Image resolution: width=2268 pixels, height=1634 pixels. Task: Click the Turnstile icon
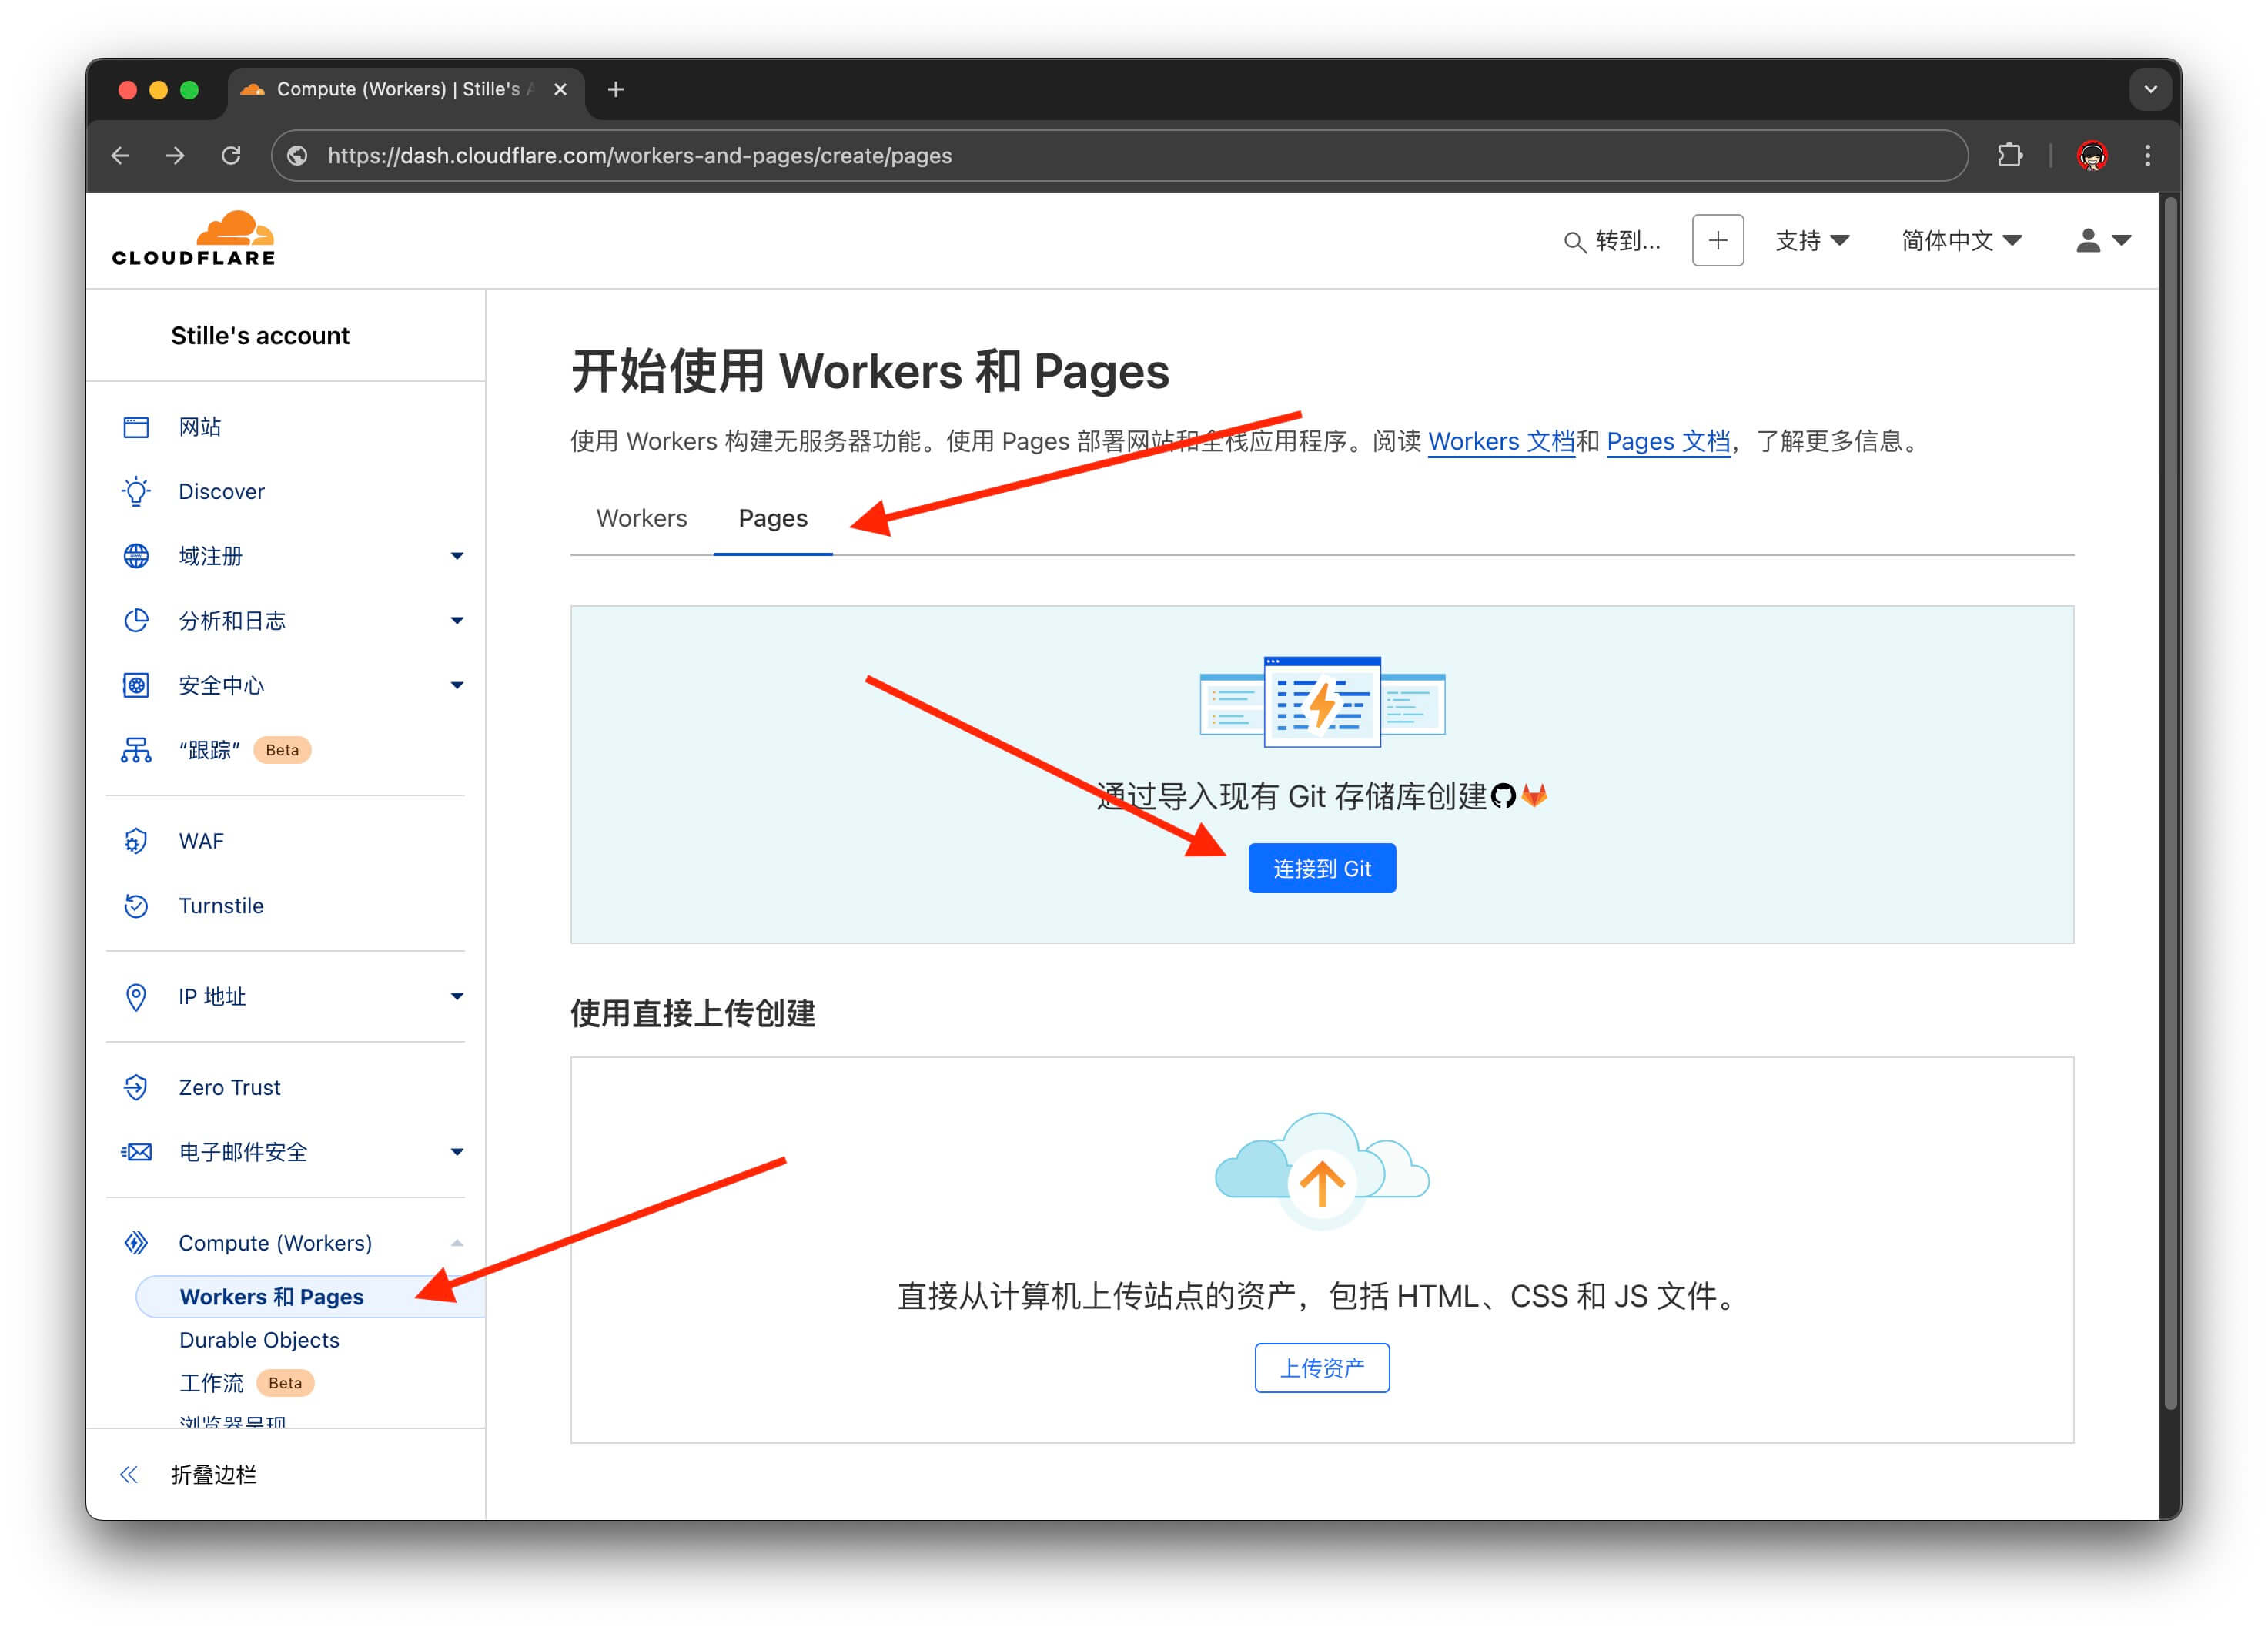[x=136, y=906]
